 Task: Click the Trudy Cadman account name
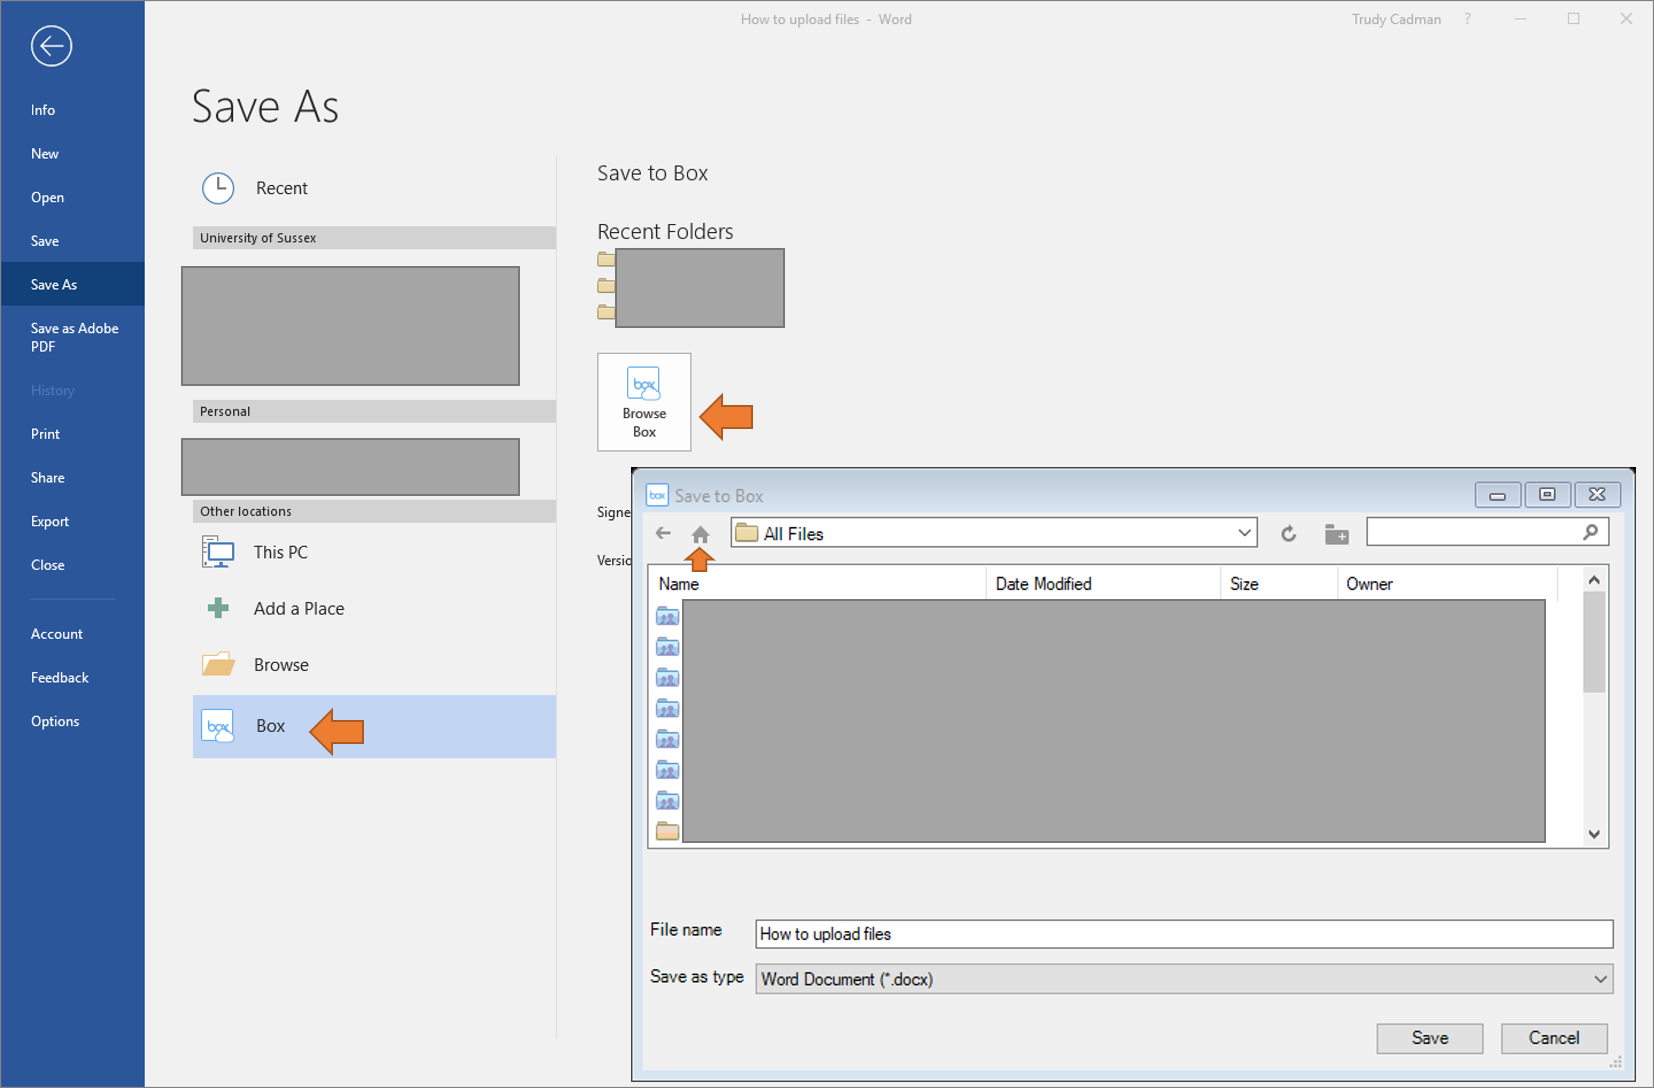click(x=1396, y=19)
